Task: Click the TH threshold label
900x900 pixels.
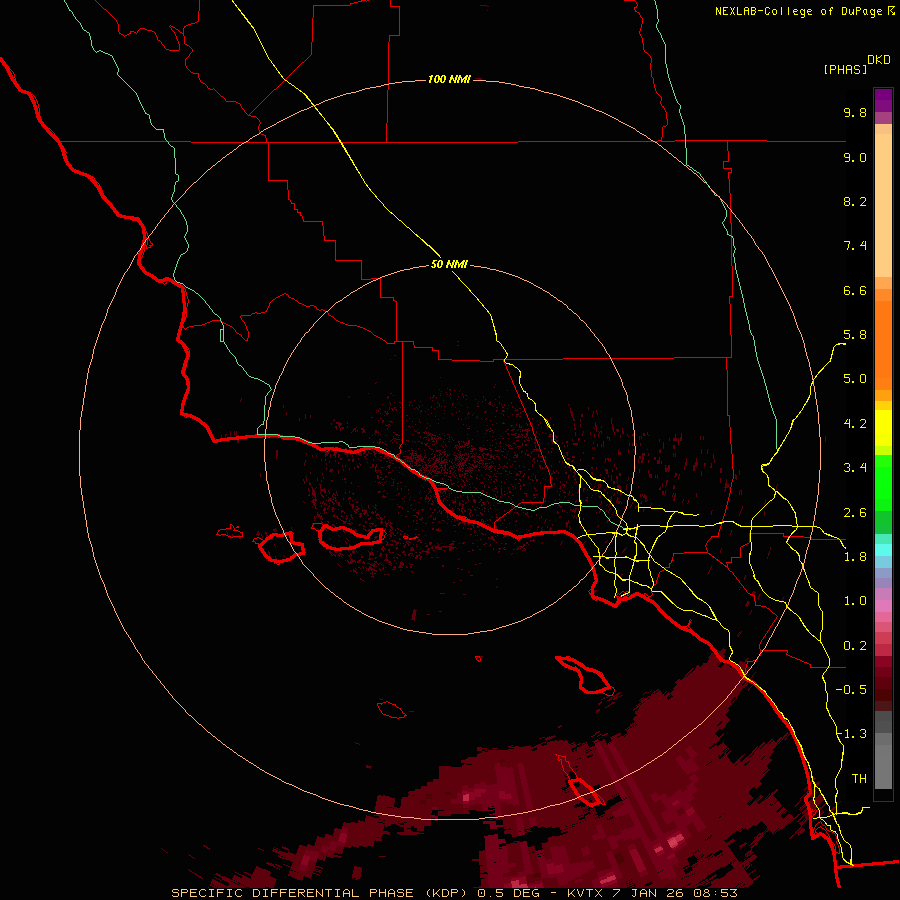Action: 859,779
